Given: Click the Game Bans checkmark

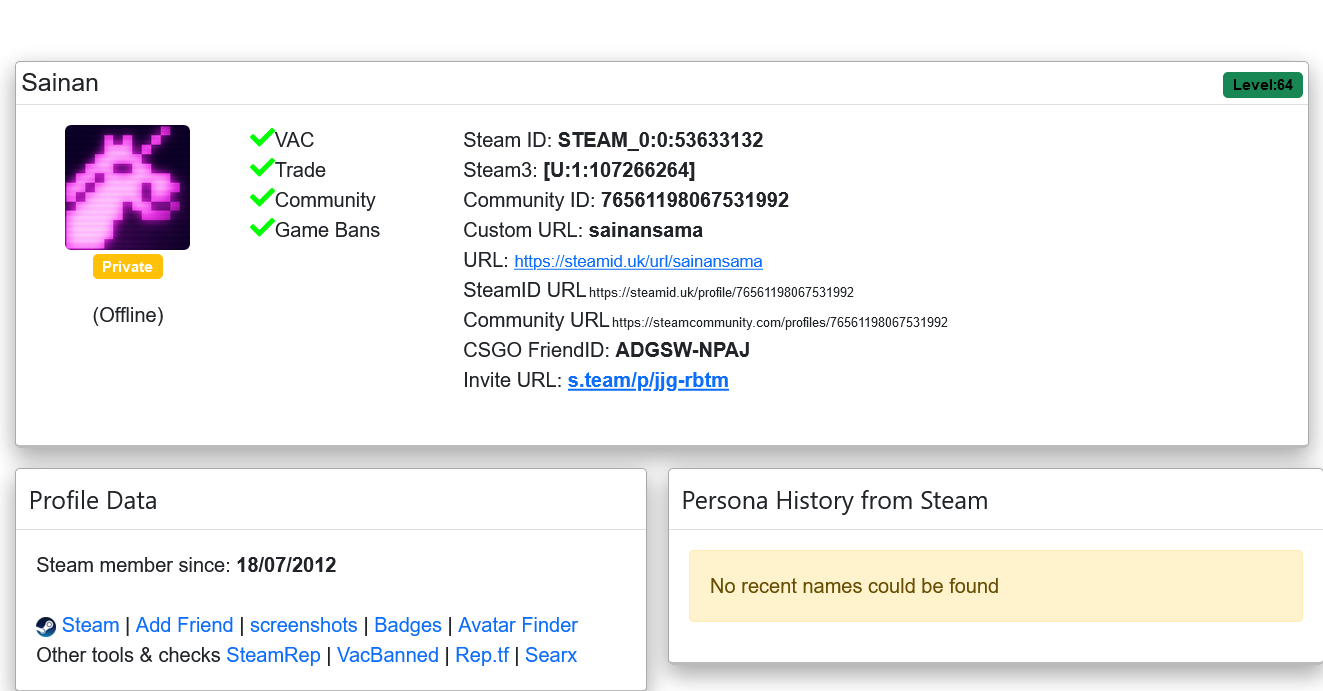Looking at the screenshot, I should [x=261, y=227].
